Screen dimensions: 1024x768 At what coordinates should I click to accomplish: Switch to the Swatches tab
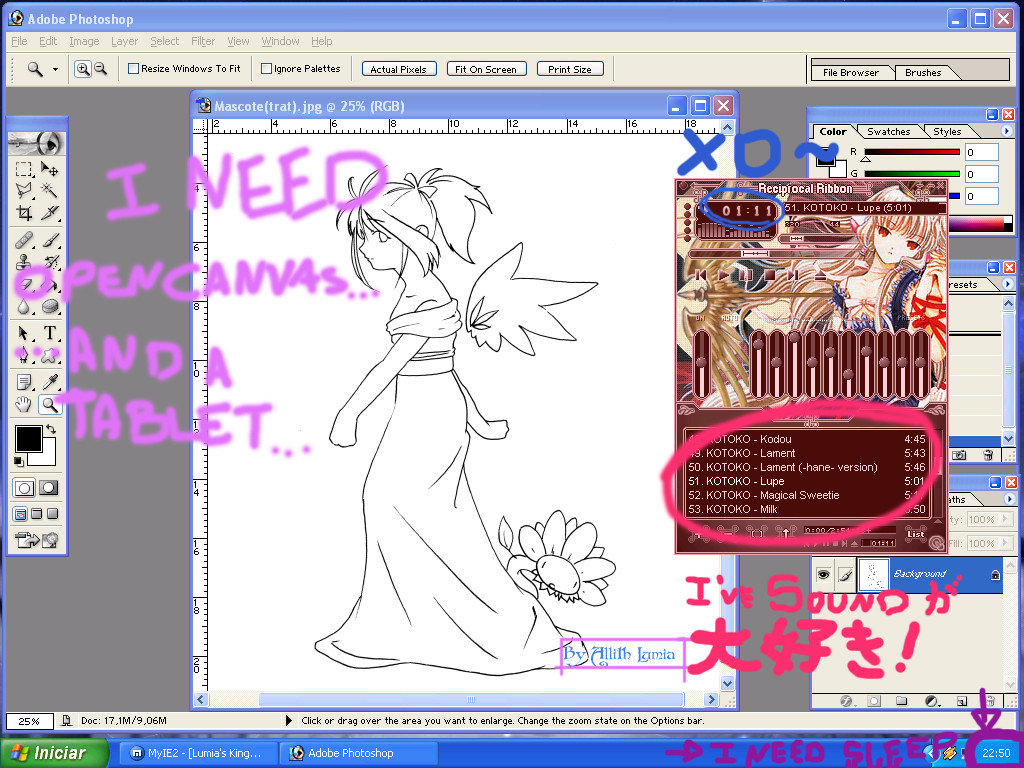click(888, 131)
